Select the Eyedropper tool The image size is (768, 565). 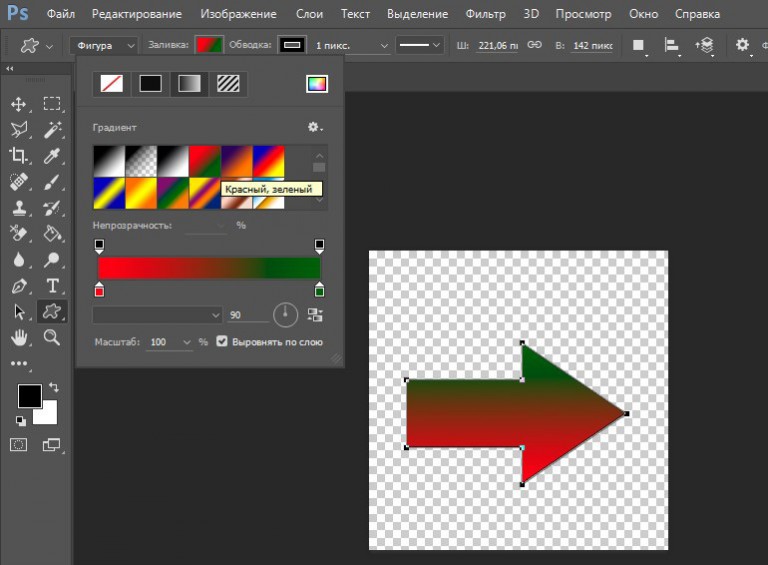pos(52,156)
